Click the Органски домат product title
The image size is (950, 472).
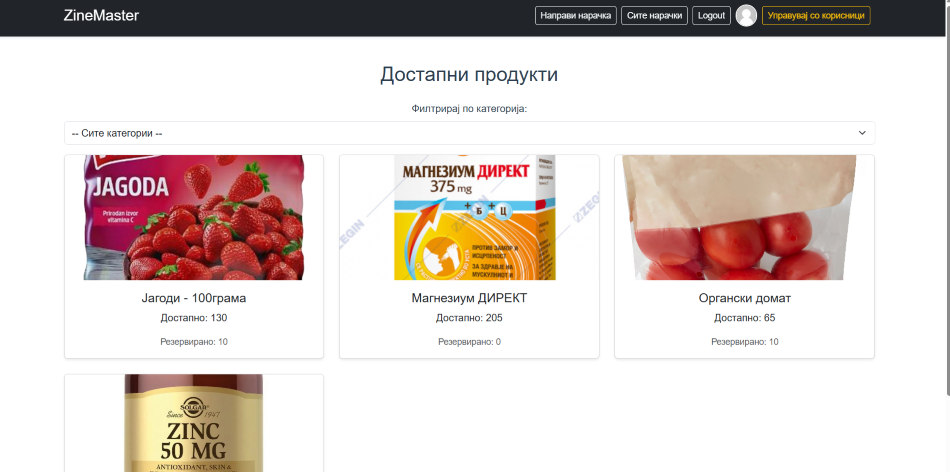[x=744, y=298]
